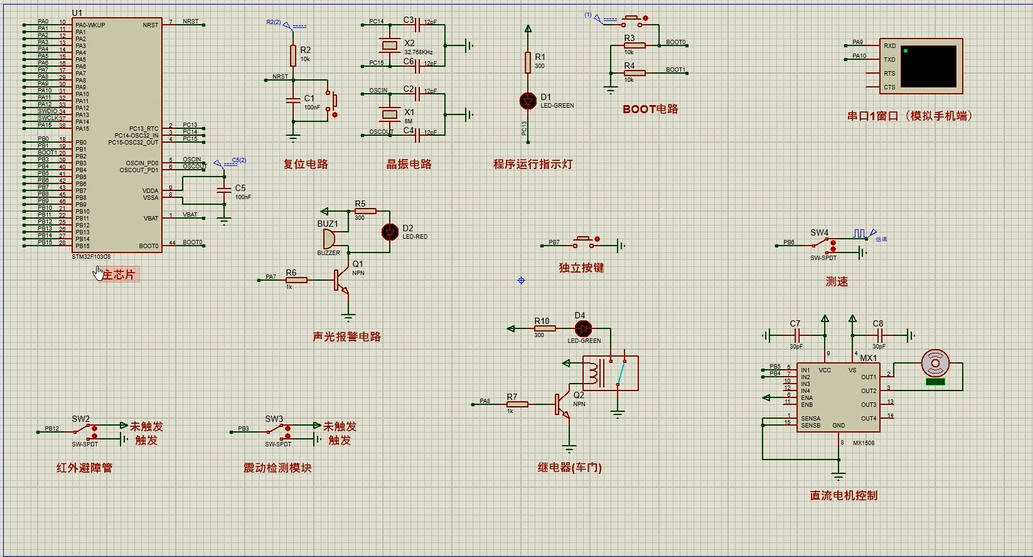Click the 复位电路 label
Screen dimensions: 1033x557
click(306, 164)
